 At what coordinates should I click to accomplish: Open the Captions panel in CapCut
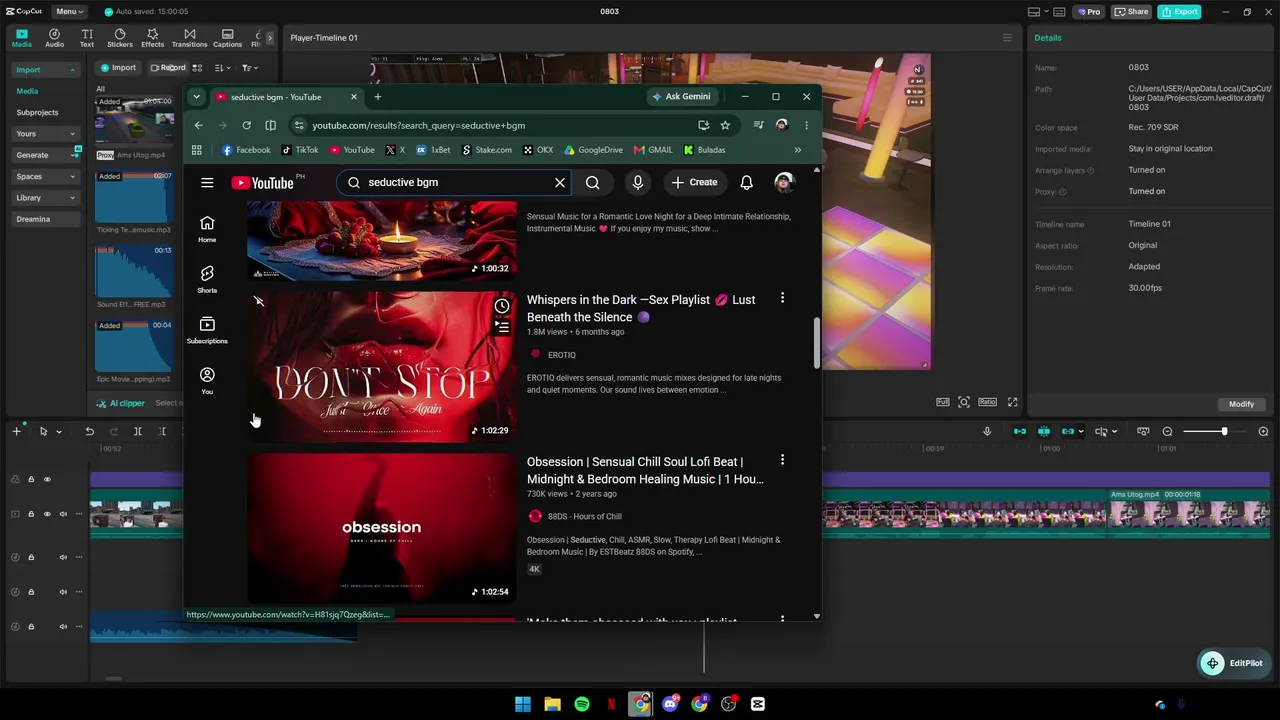pyautogui.click(x=227, y=38)
